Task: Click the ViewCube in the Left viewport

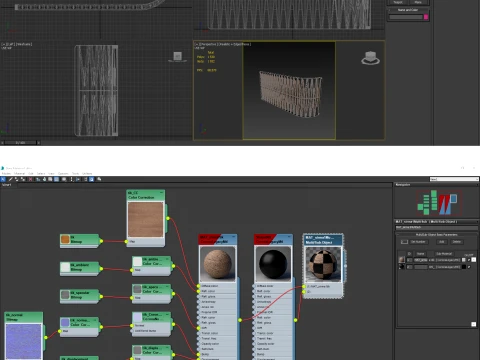Action: 177,56
